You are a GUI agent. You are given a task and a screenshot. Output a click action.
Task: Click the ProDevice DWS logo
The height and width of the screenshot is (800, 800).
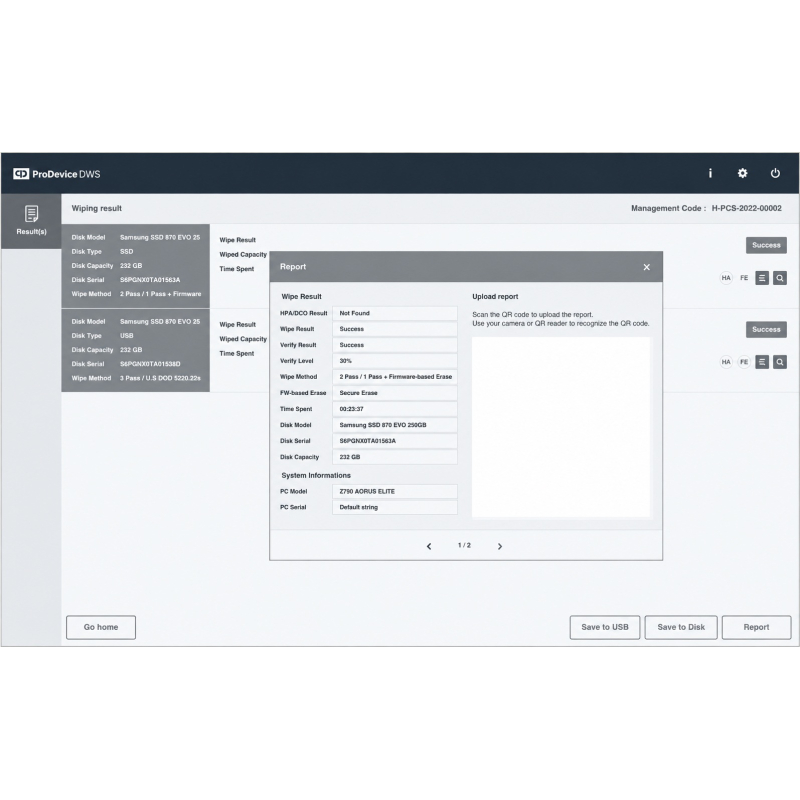57,174
